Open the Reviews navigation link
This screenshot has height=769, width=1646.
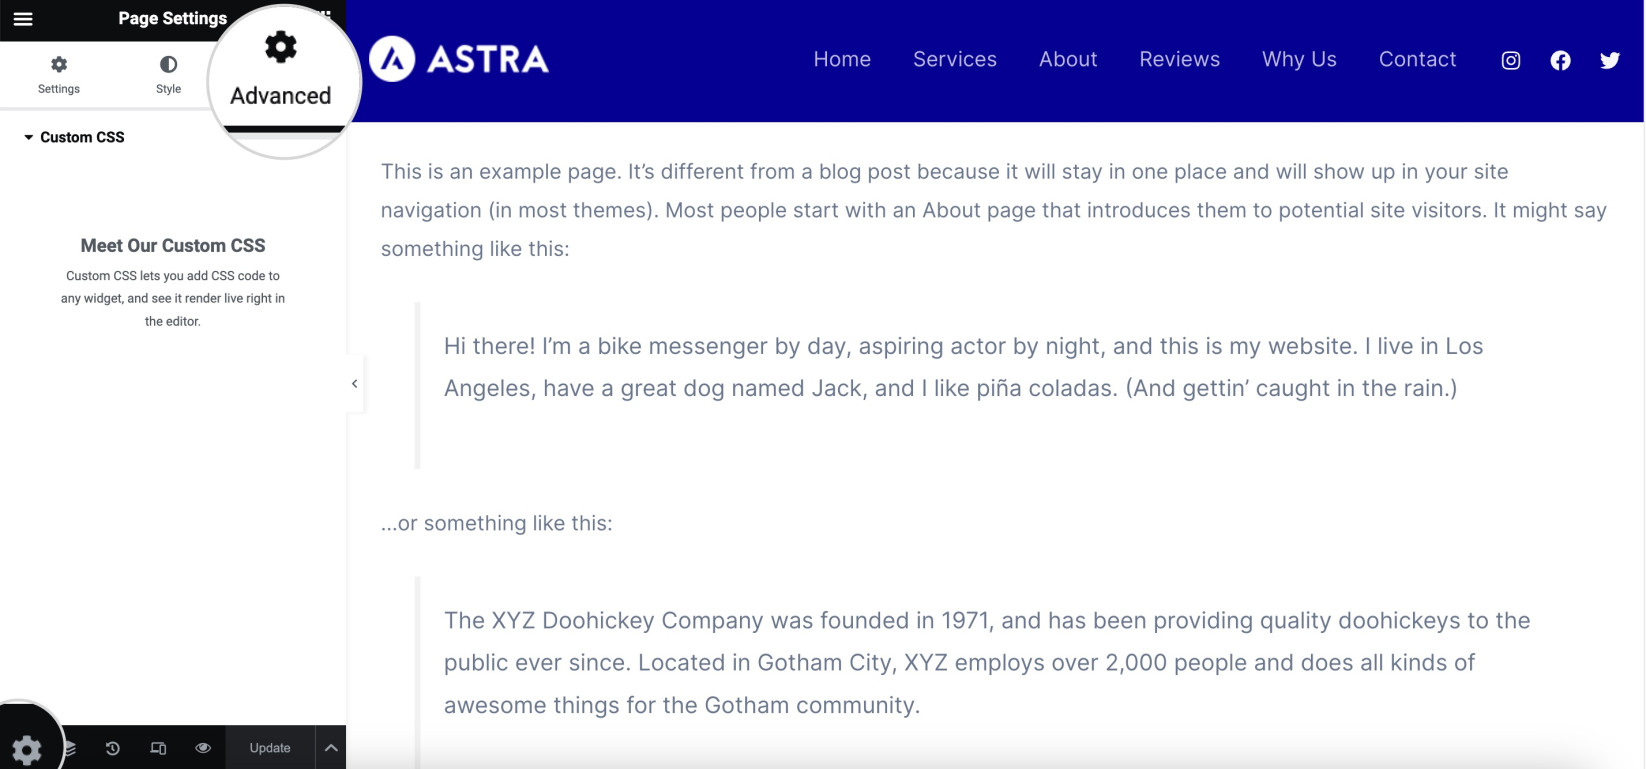(1180, 59)
